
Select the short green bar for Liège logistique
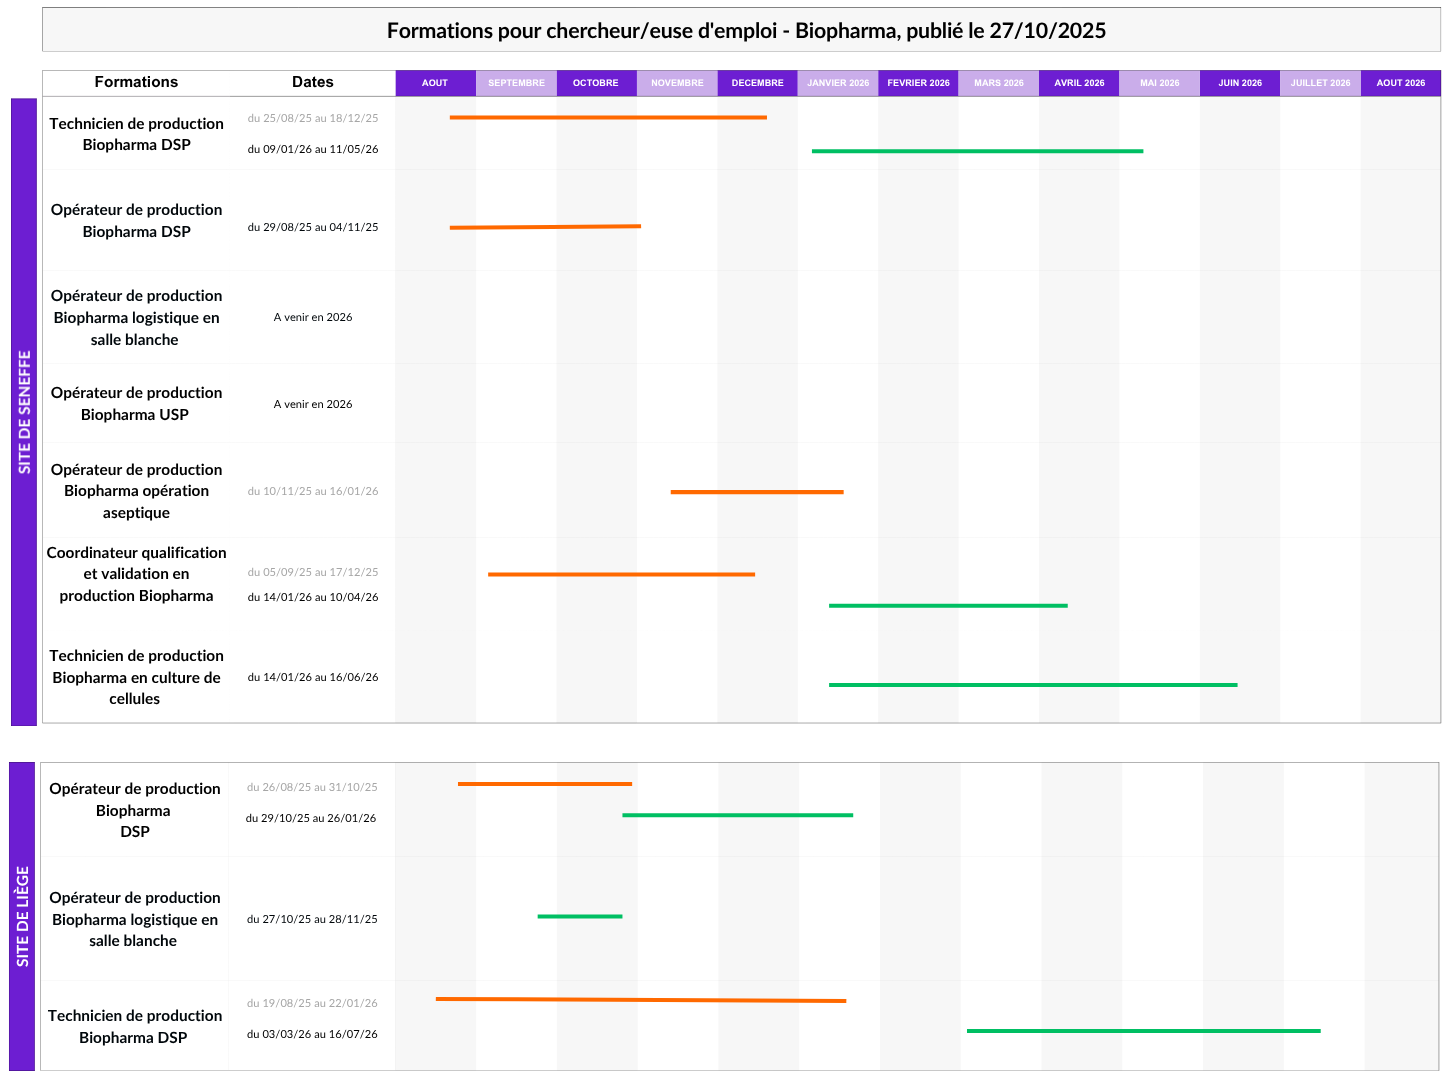tap(580, 916)
